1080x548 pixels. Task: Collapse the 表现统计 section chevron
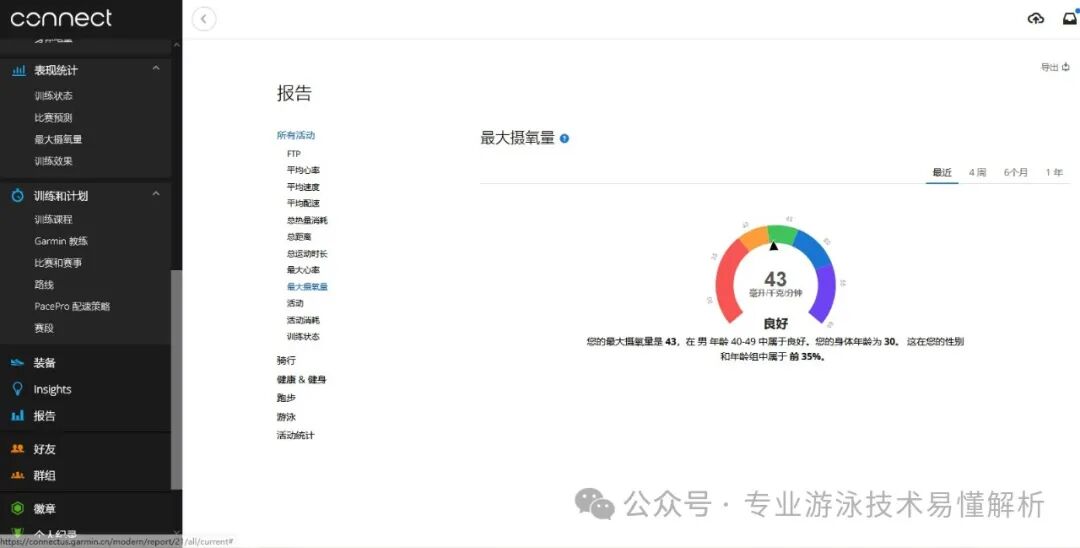tap(156, 69)
